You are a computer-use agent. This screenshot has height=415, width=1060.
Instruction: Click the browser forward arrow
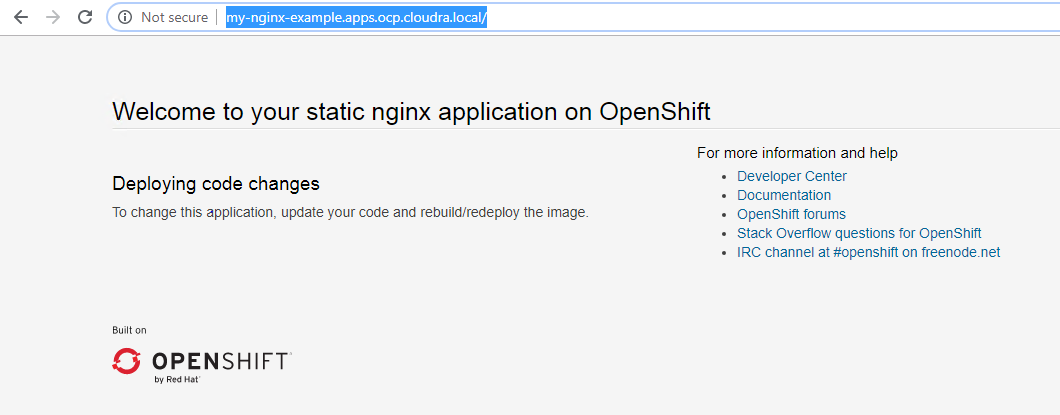53,18
